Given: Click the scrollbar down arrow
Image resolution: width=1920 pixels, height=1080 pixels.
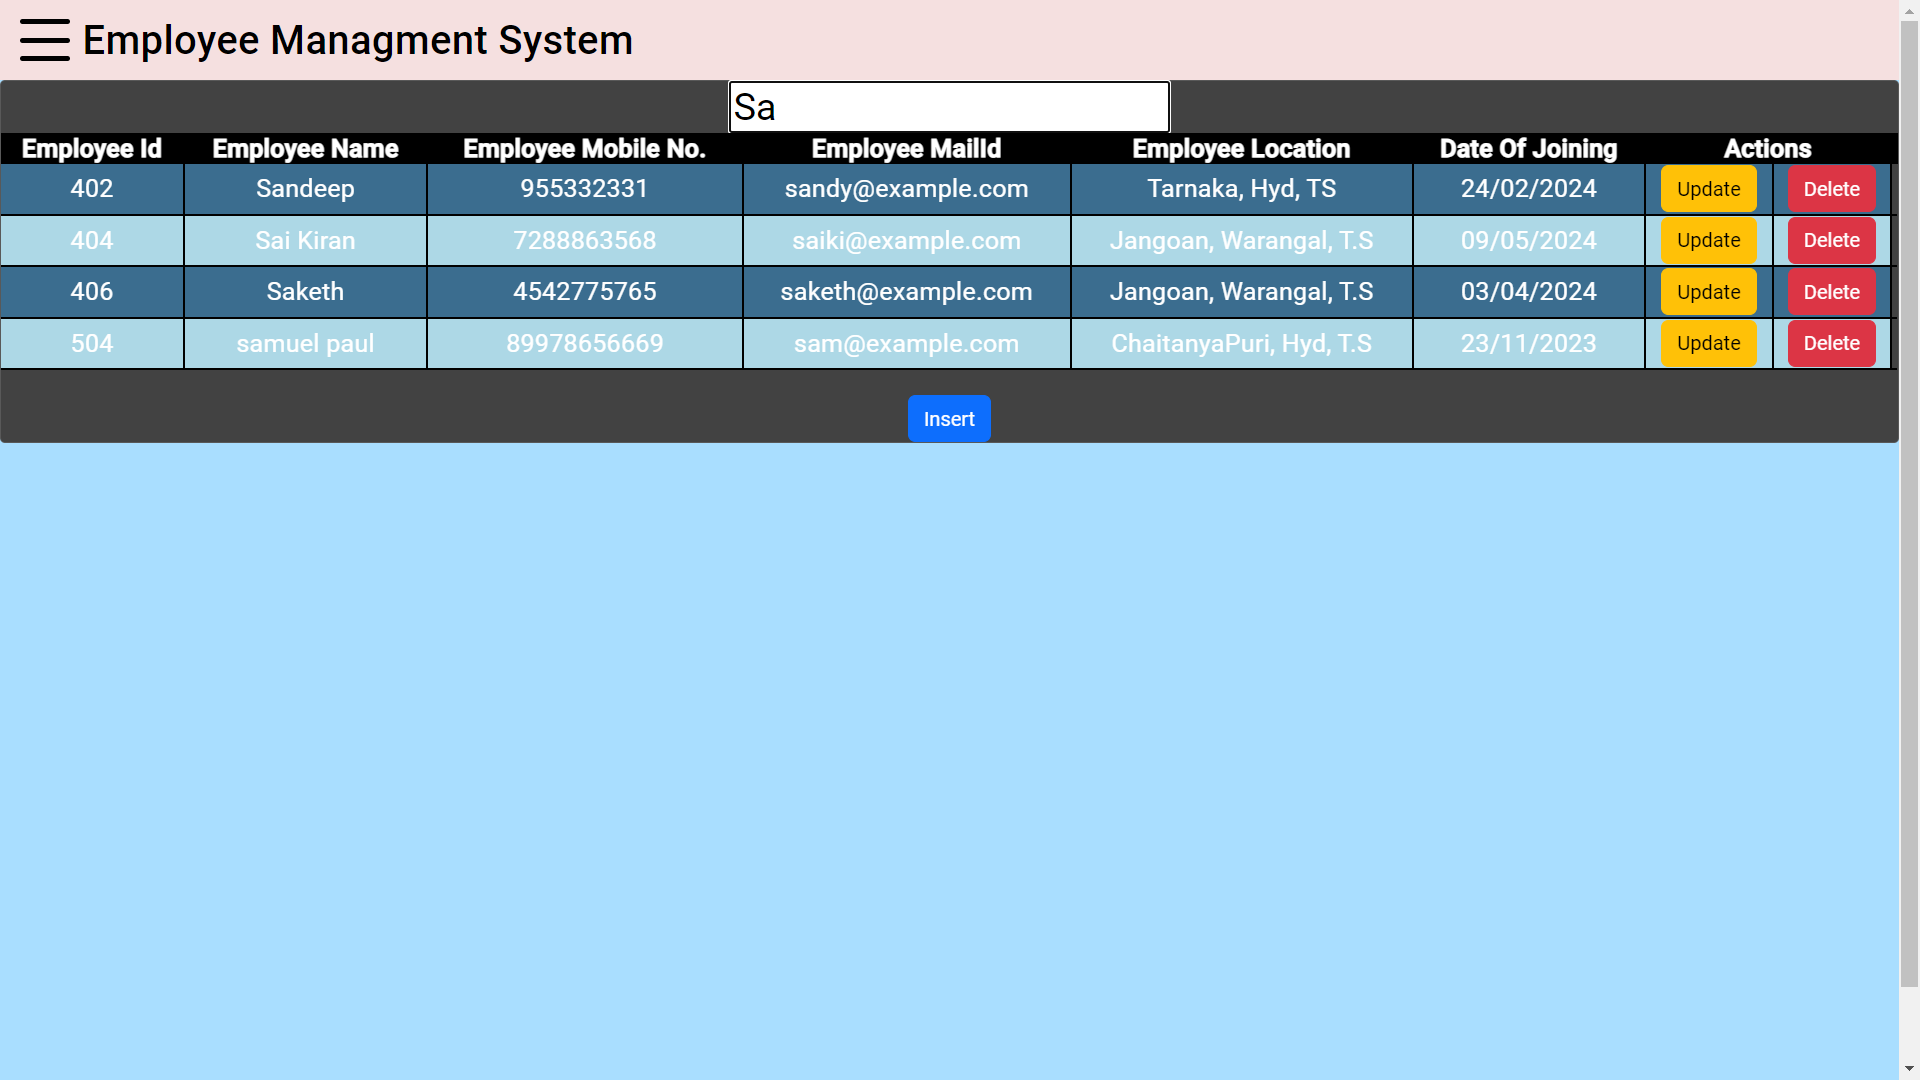Looking at the screenshot, I should click(x=1909, y=1069).
